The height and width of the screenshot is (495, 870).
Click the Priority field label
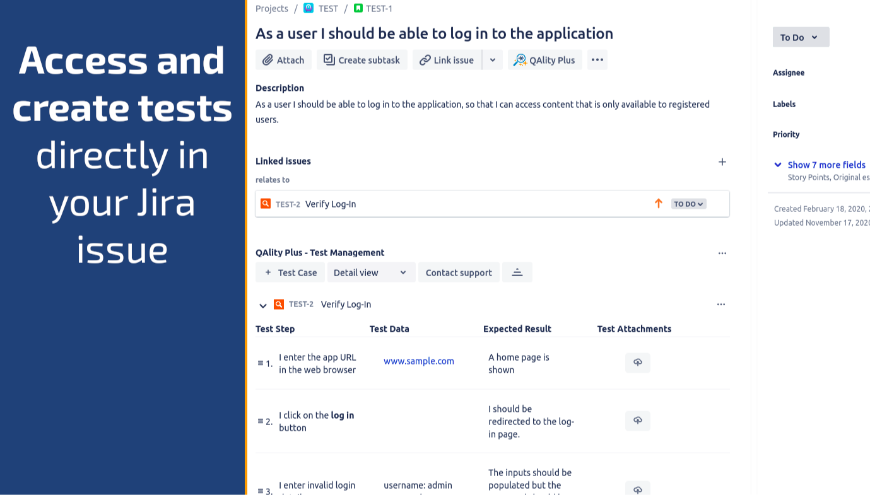(x=786, y=134)
